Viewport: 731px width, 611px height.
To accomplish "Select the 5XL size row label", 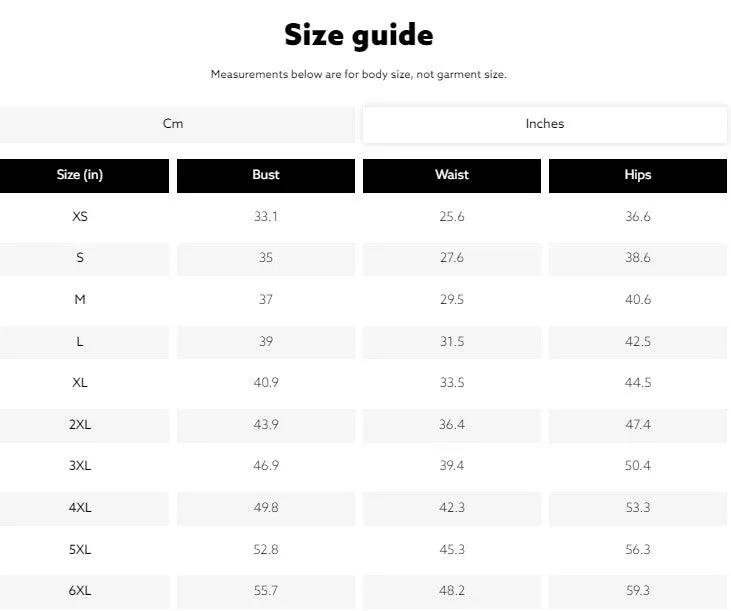I will coord(80,549).
